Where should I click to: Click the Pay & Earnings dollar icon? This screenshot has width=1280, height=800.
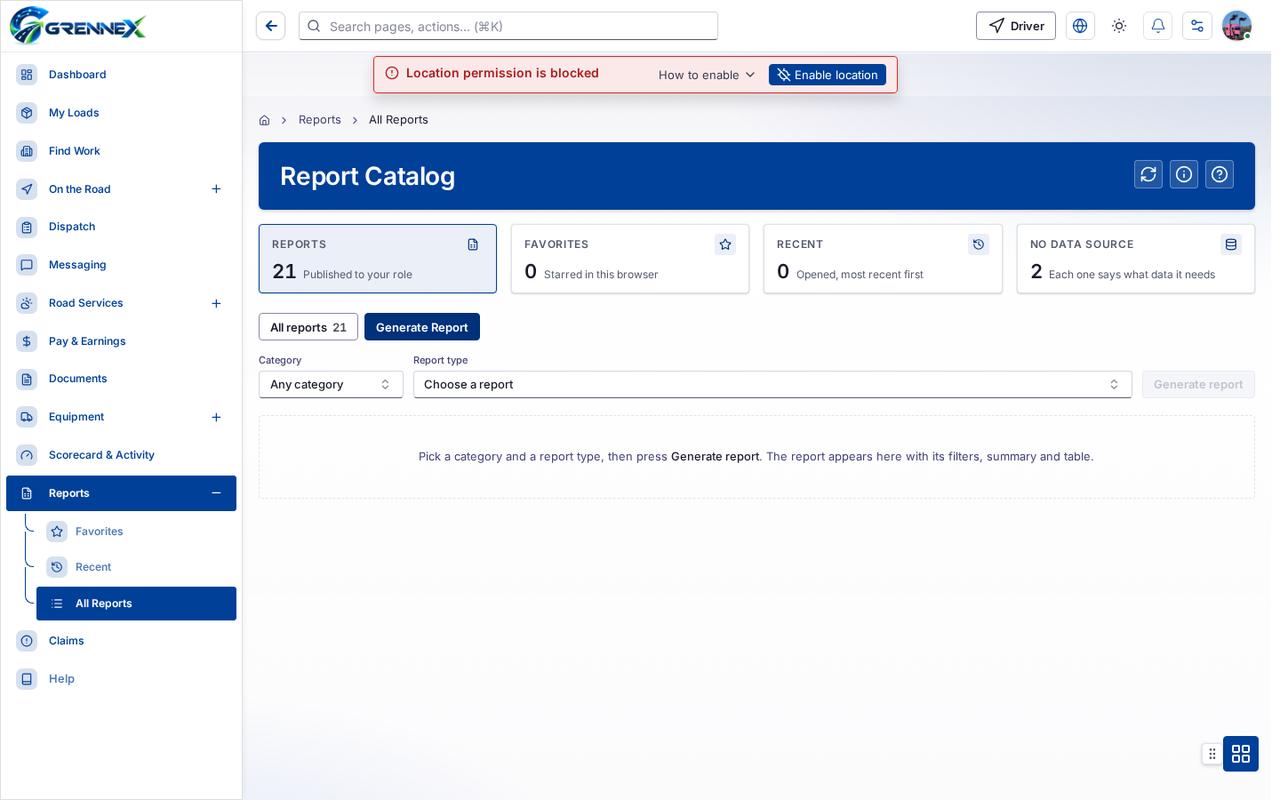(27, 341)
